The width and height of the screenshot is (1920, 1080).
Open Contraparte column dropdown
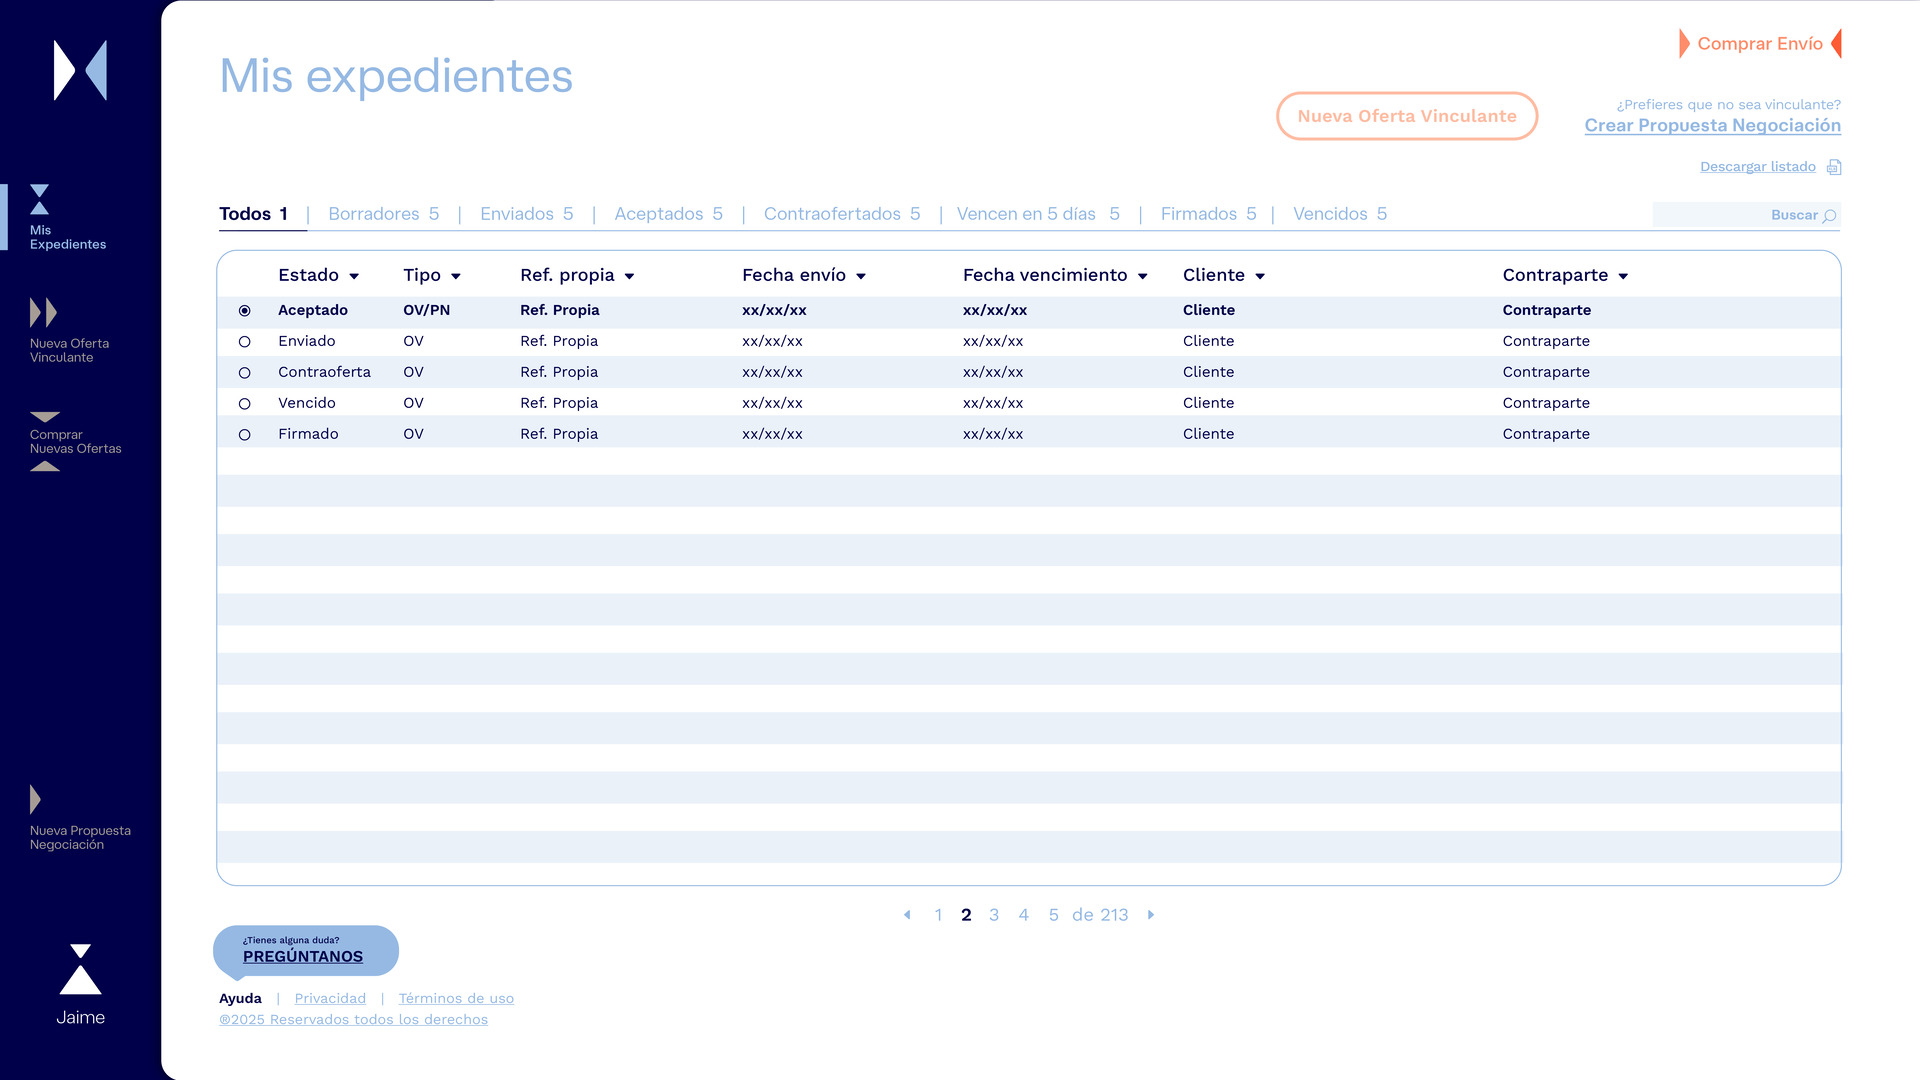(1623, 276)
